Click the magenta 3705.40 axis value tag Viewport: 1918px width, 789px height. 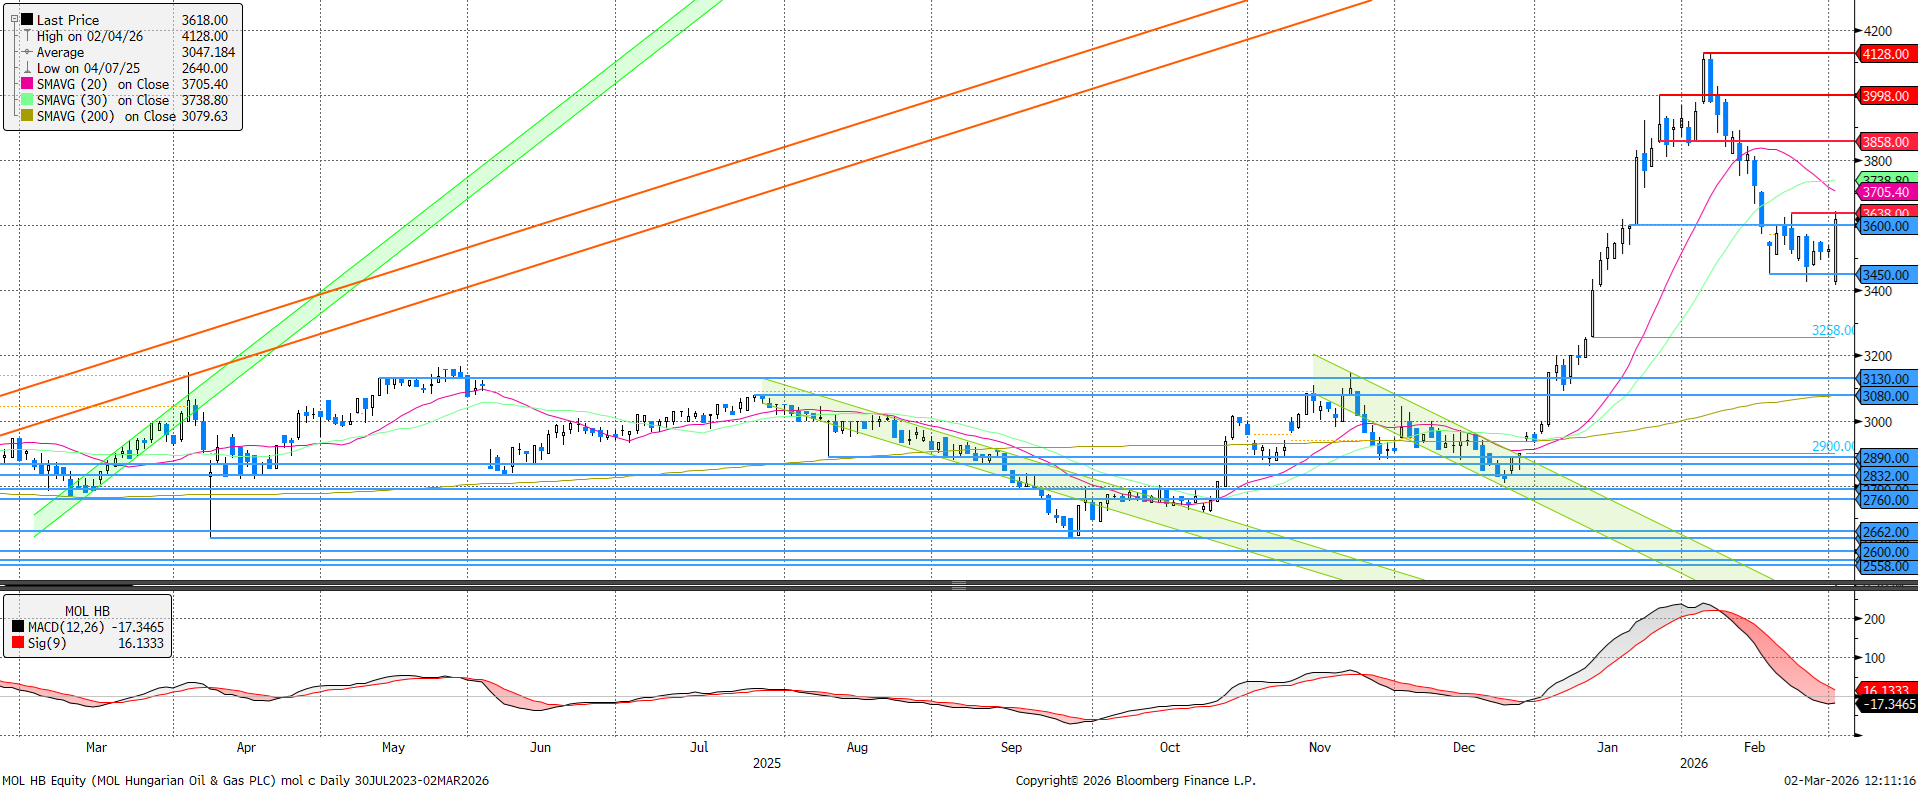coord(1885,192)
